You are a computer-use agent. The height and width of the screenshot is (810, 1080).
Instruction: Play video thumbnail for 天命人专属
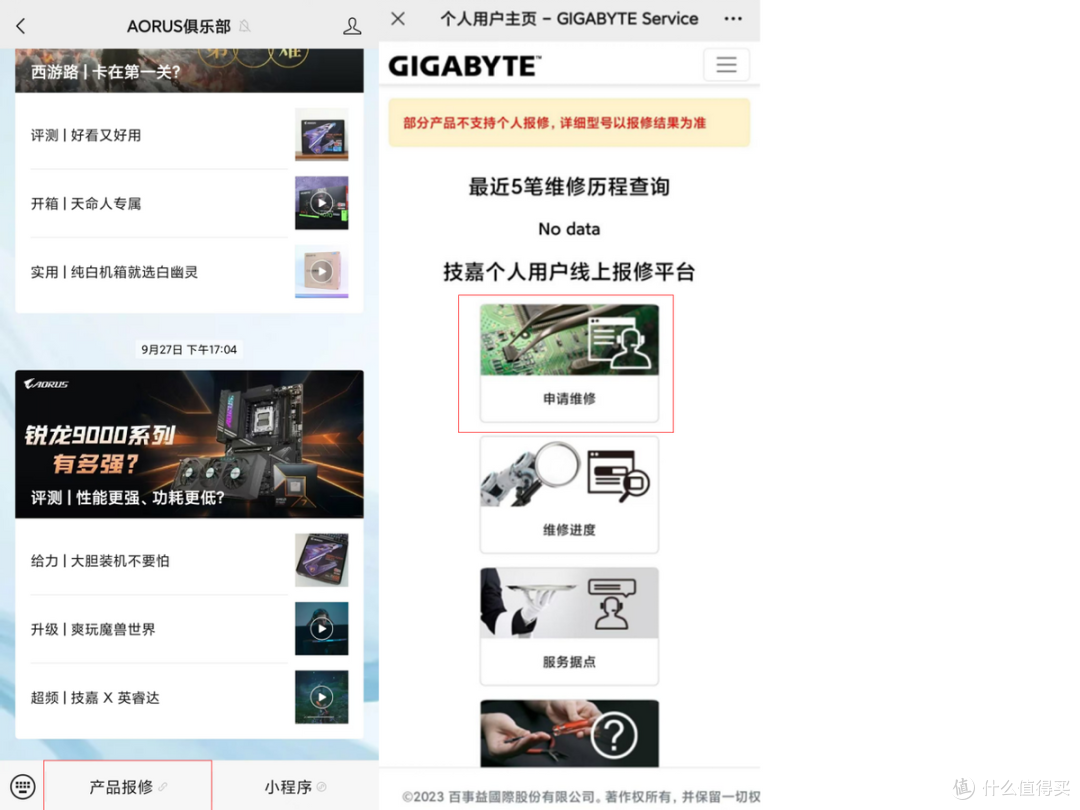click(x=322, y=202)
